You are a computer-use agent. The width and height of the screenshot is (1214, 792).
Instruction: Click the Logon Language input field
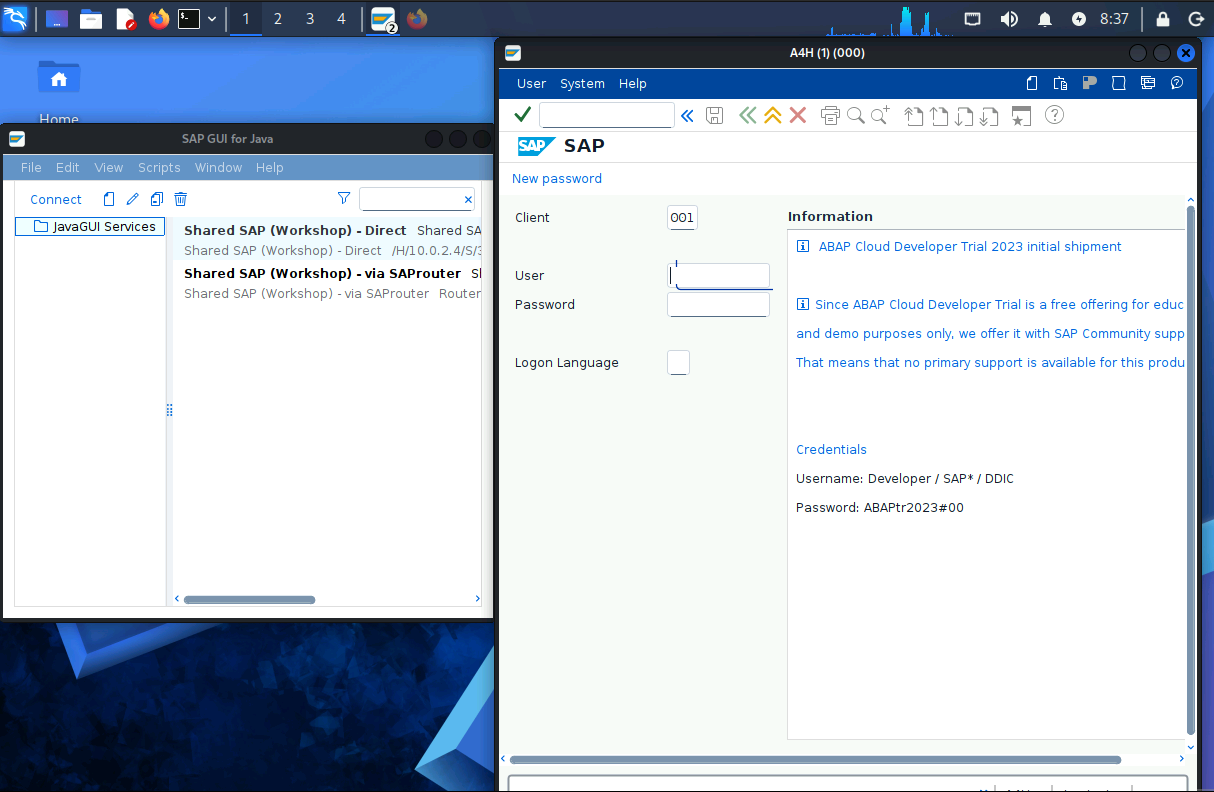(x=678, y=363)
